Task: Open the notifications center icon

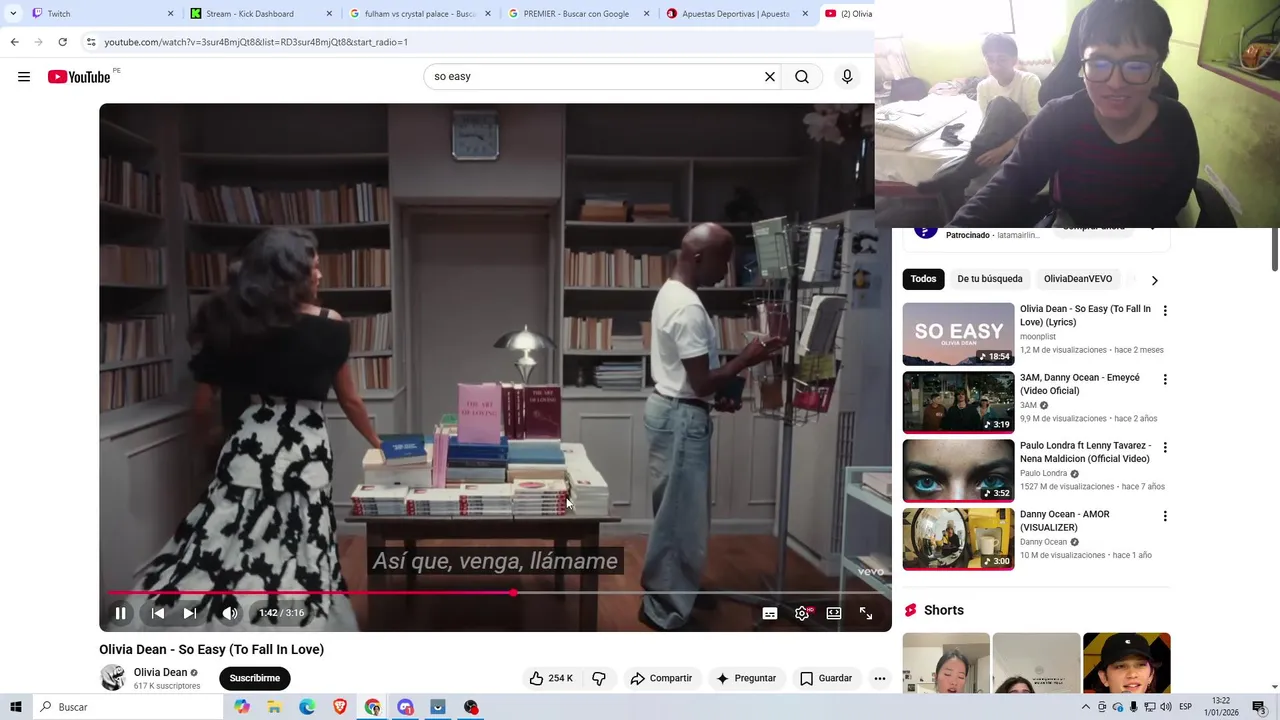Action: point(1259,707)
